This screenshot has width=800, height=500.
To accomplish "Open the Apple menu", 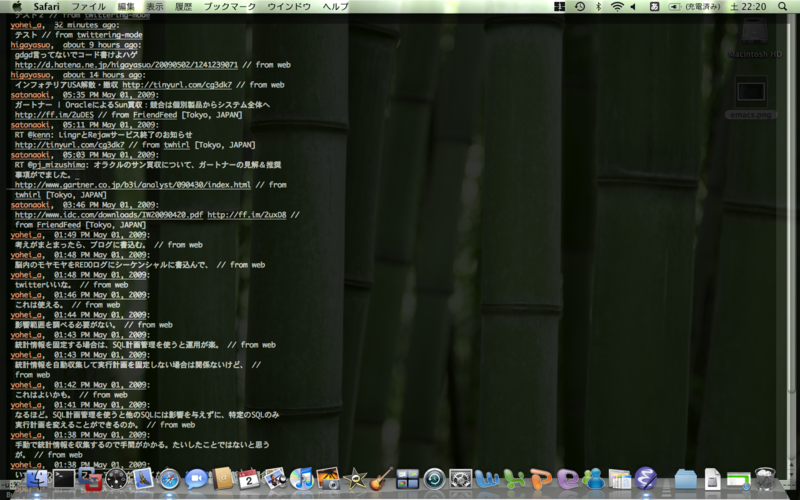I will [x=17, y=7].
